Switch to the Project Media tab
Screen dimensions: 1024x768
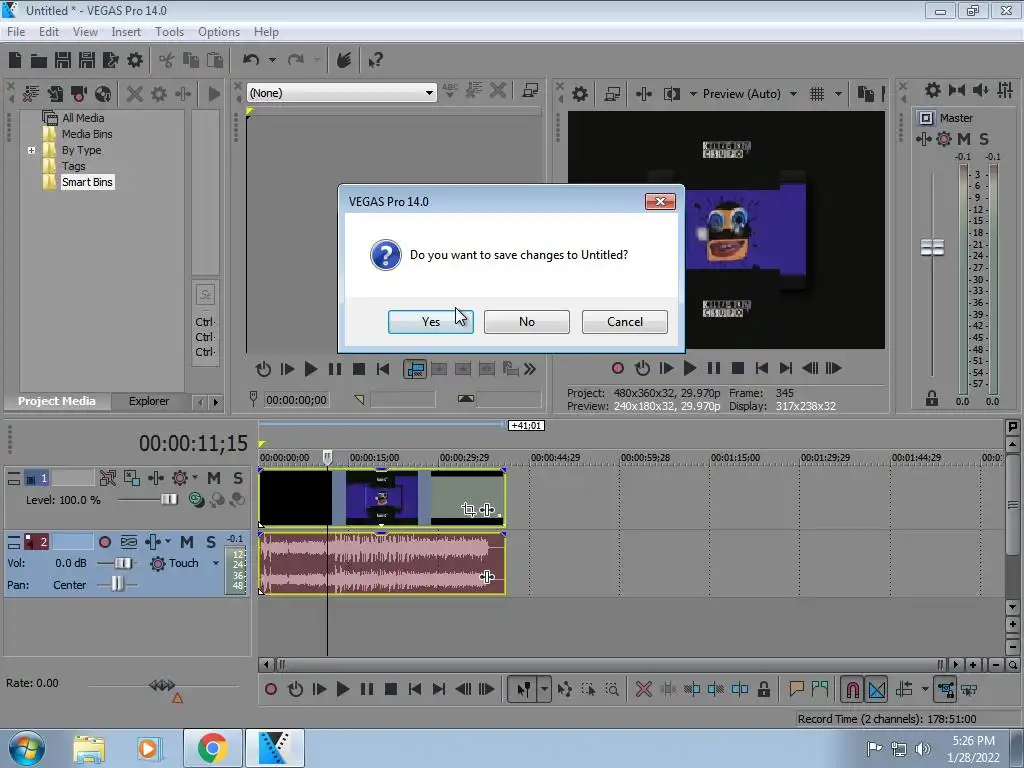(57, 401)
